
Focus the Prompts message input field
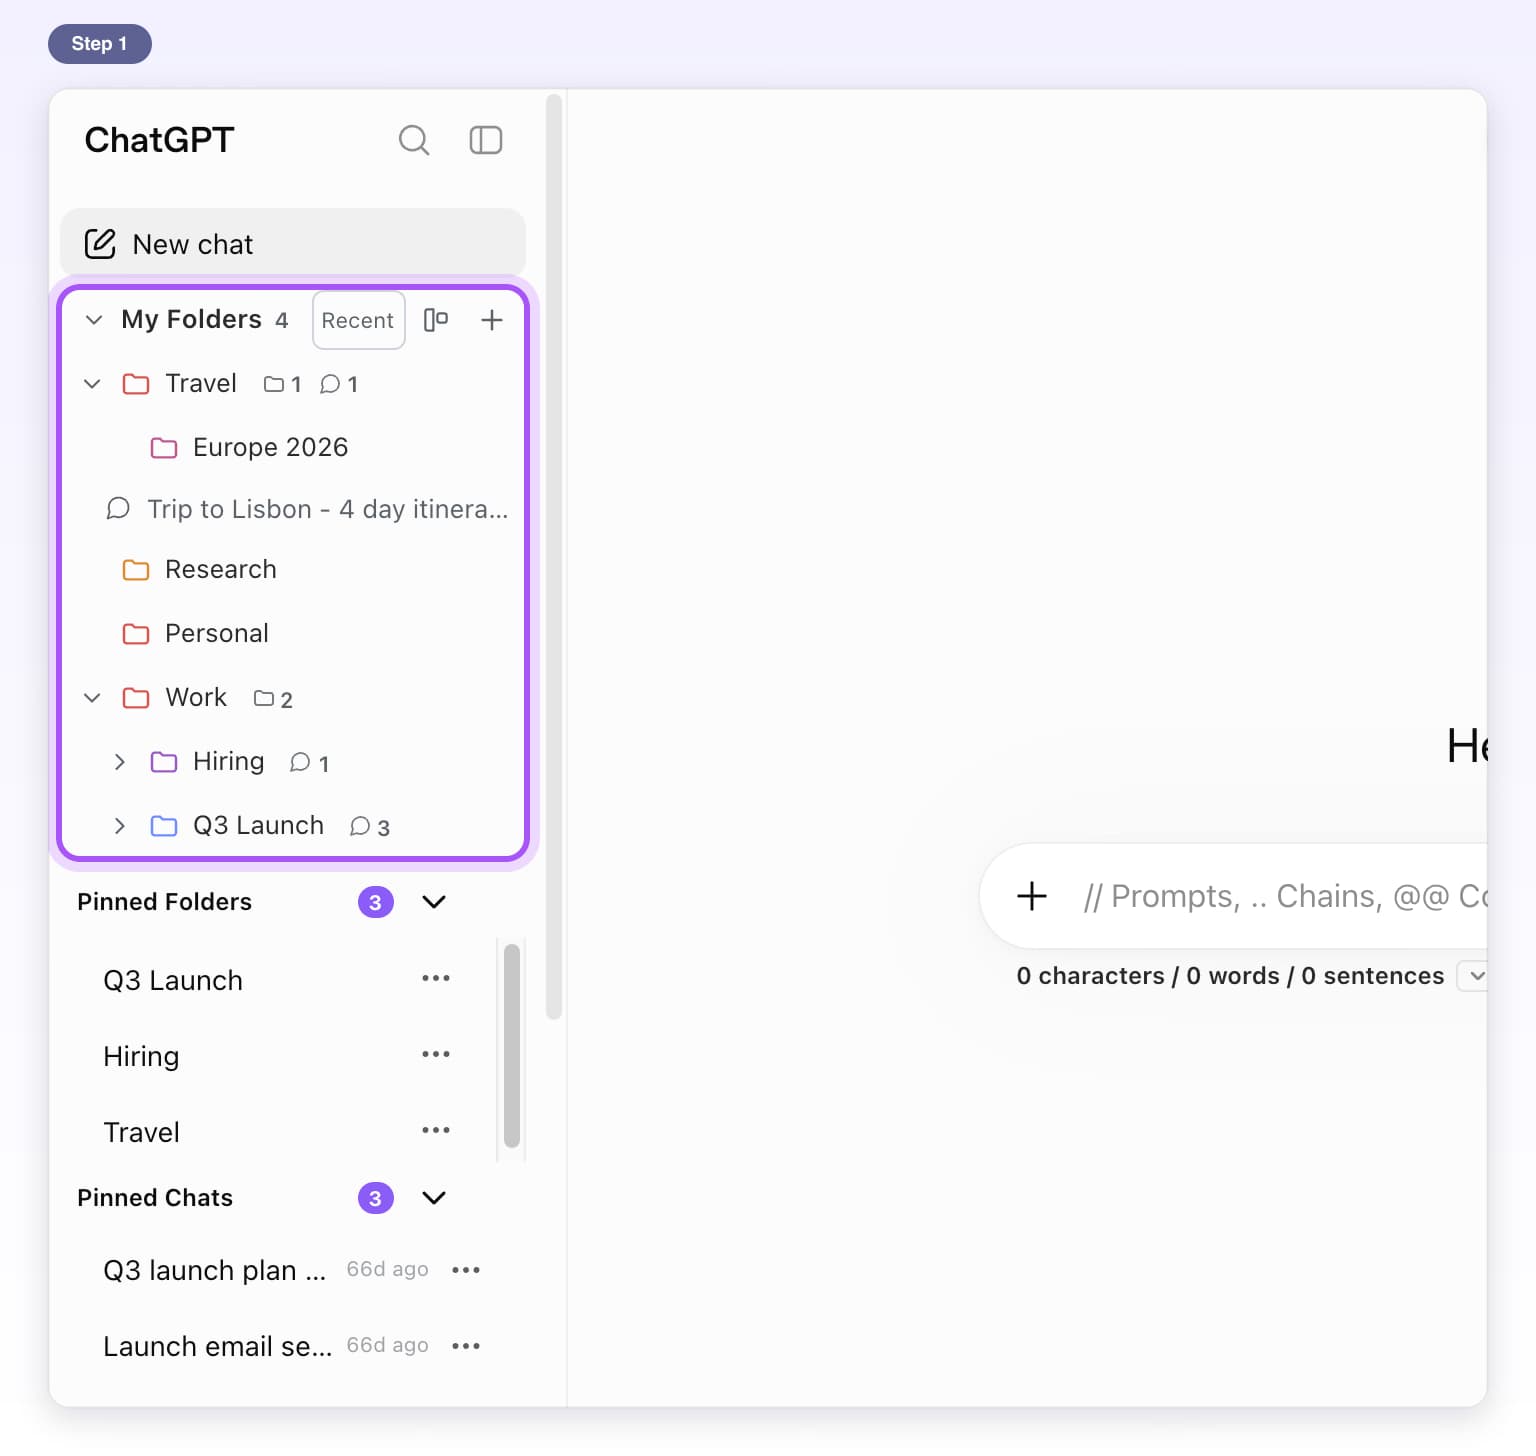pos(1285,896)
